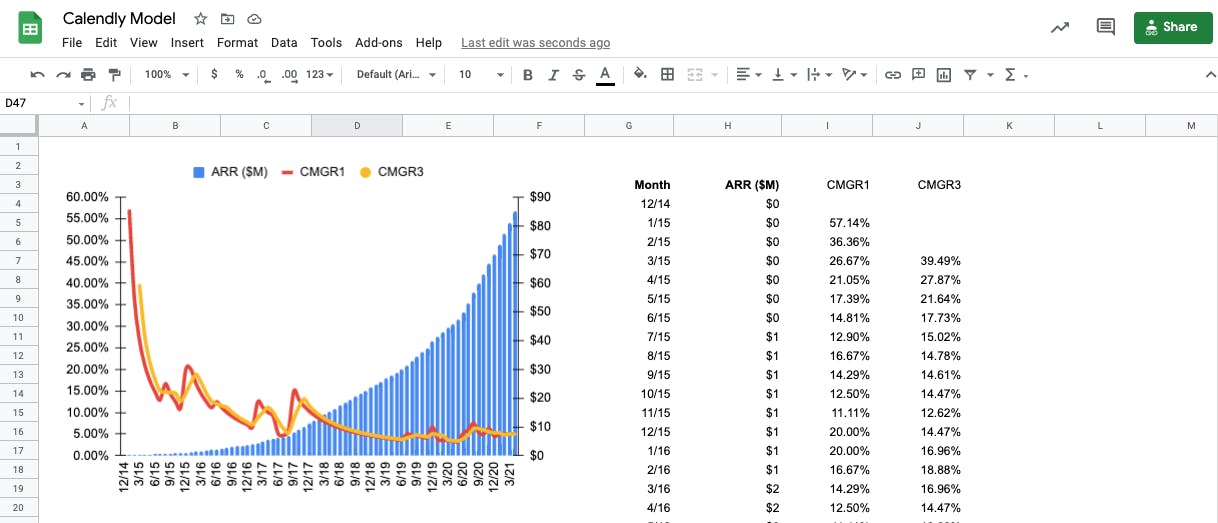This screenshot has height=523, width=1218.
Task: Click the Last edit was seconds ago link
Action: (536, 43)
